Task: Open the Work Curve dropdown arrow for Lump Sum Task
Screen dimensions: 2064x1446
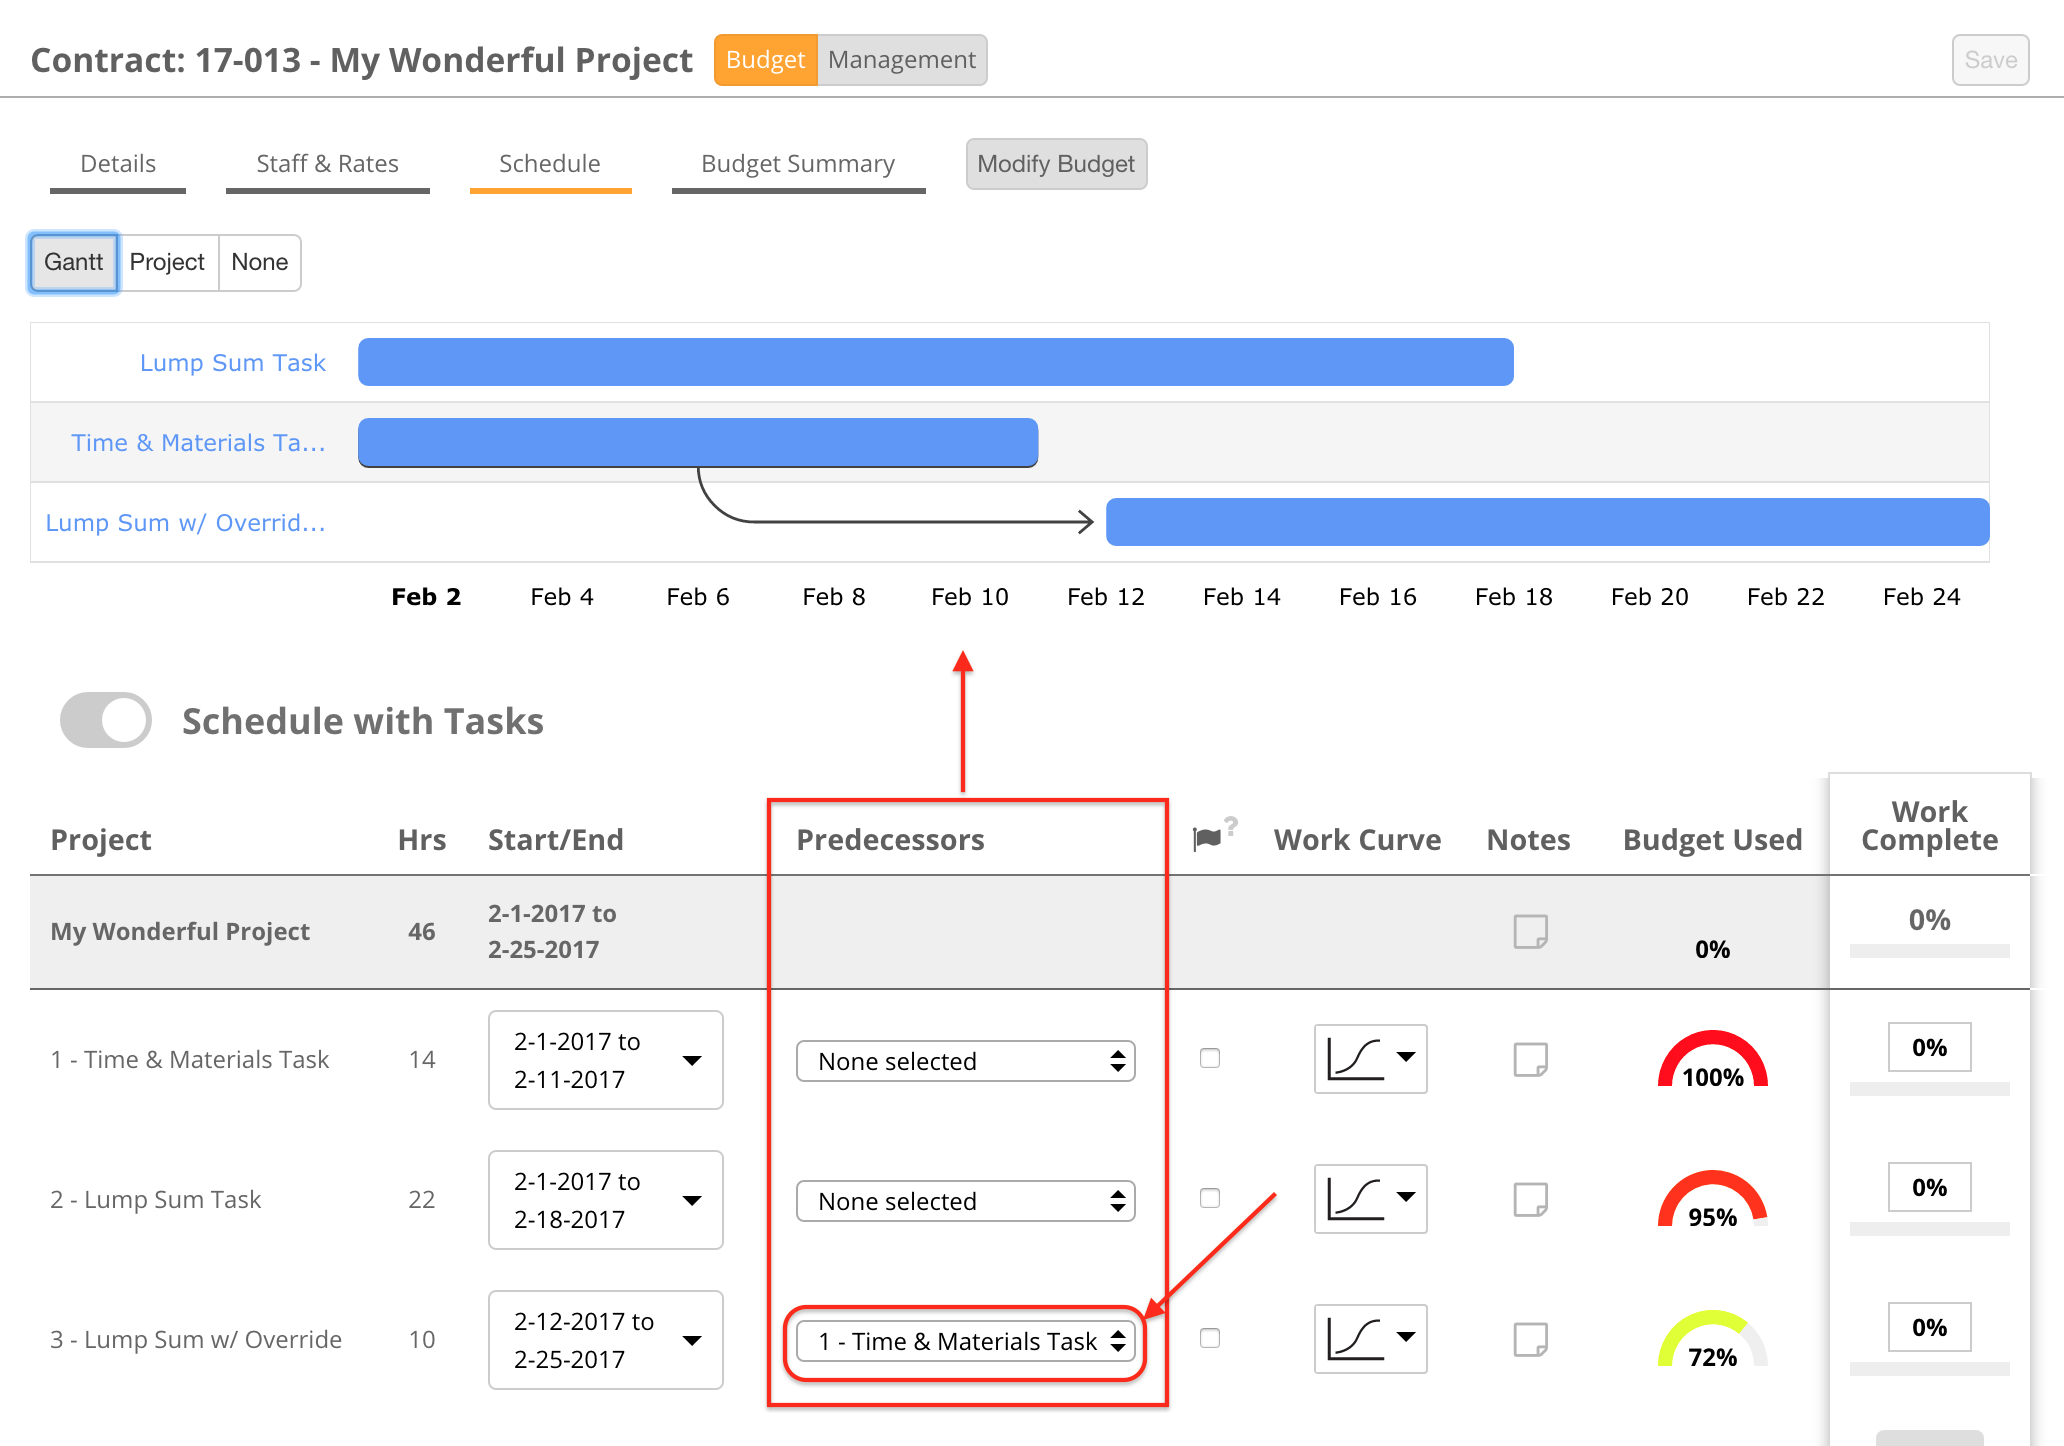Action: pyautogui.click(x=1405, y=1199)
